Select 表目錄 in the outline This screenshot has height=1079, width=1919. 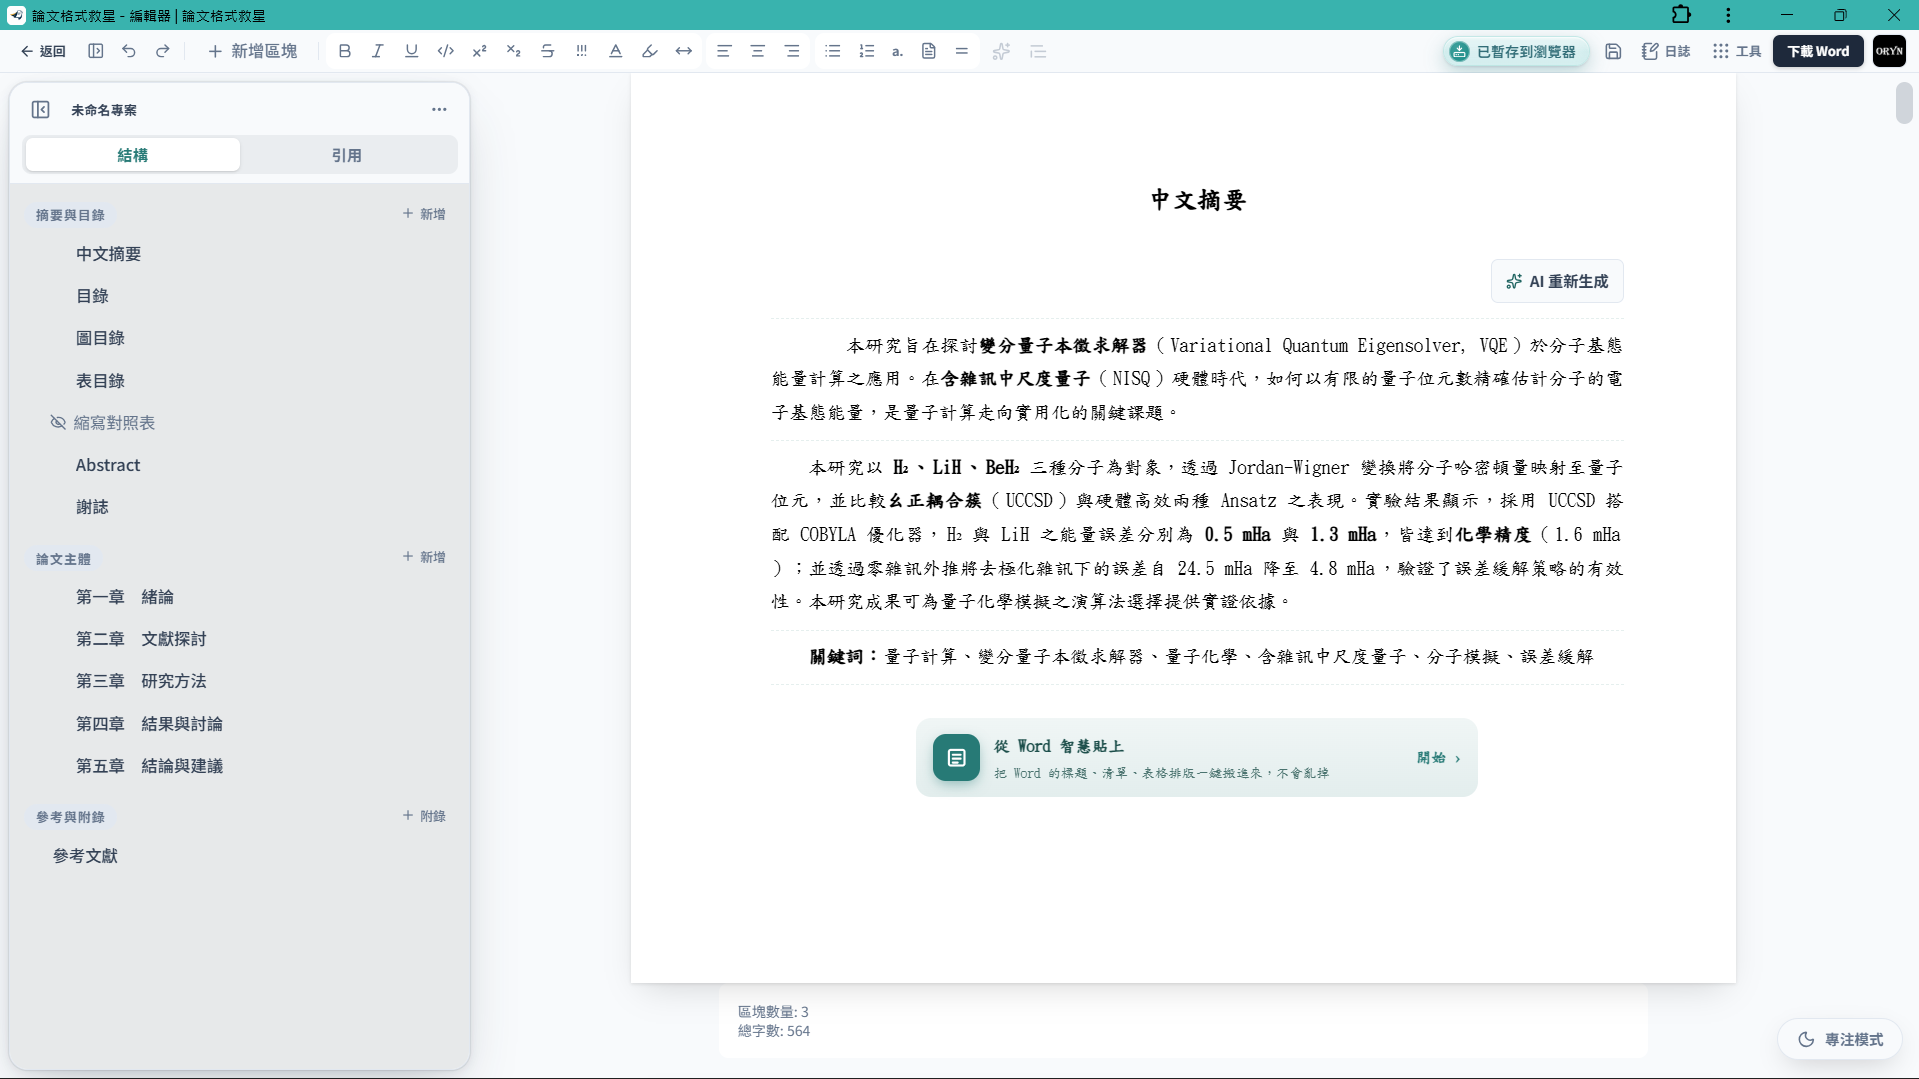(100, 381)
